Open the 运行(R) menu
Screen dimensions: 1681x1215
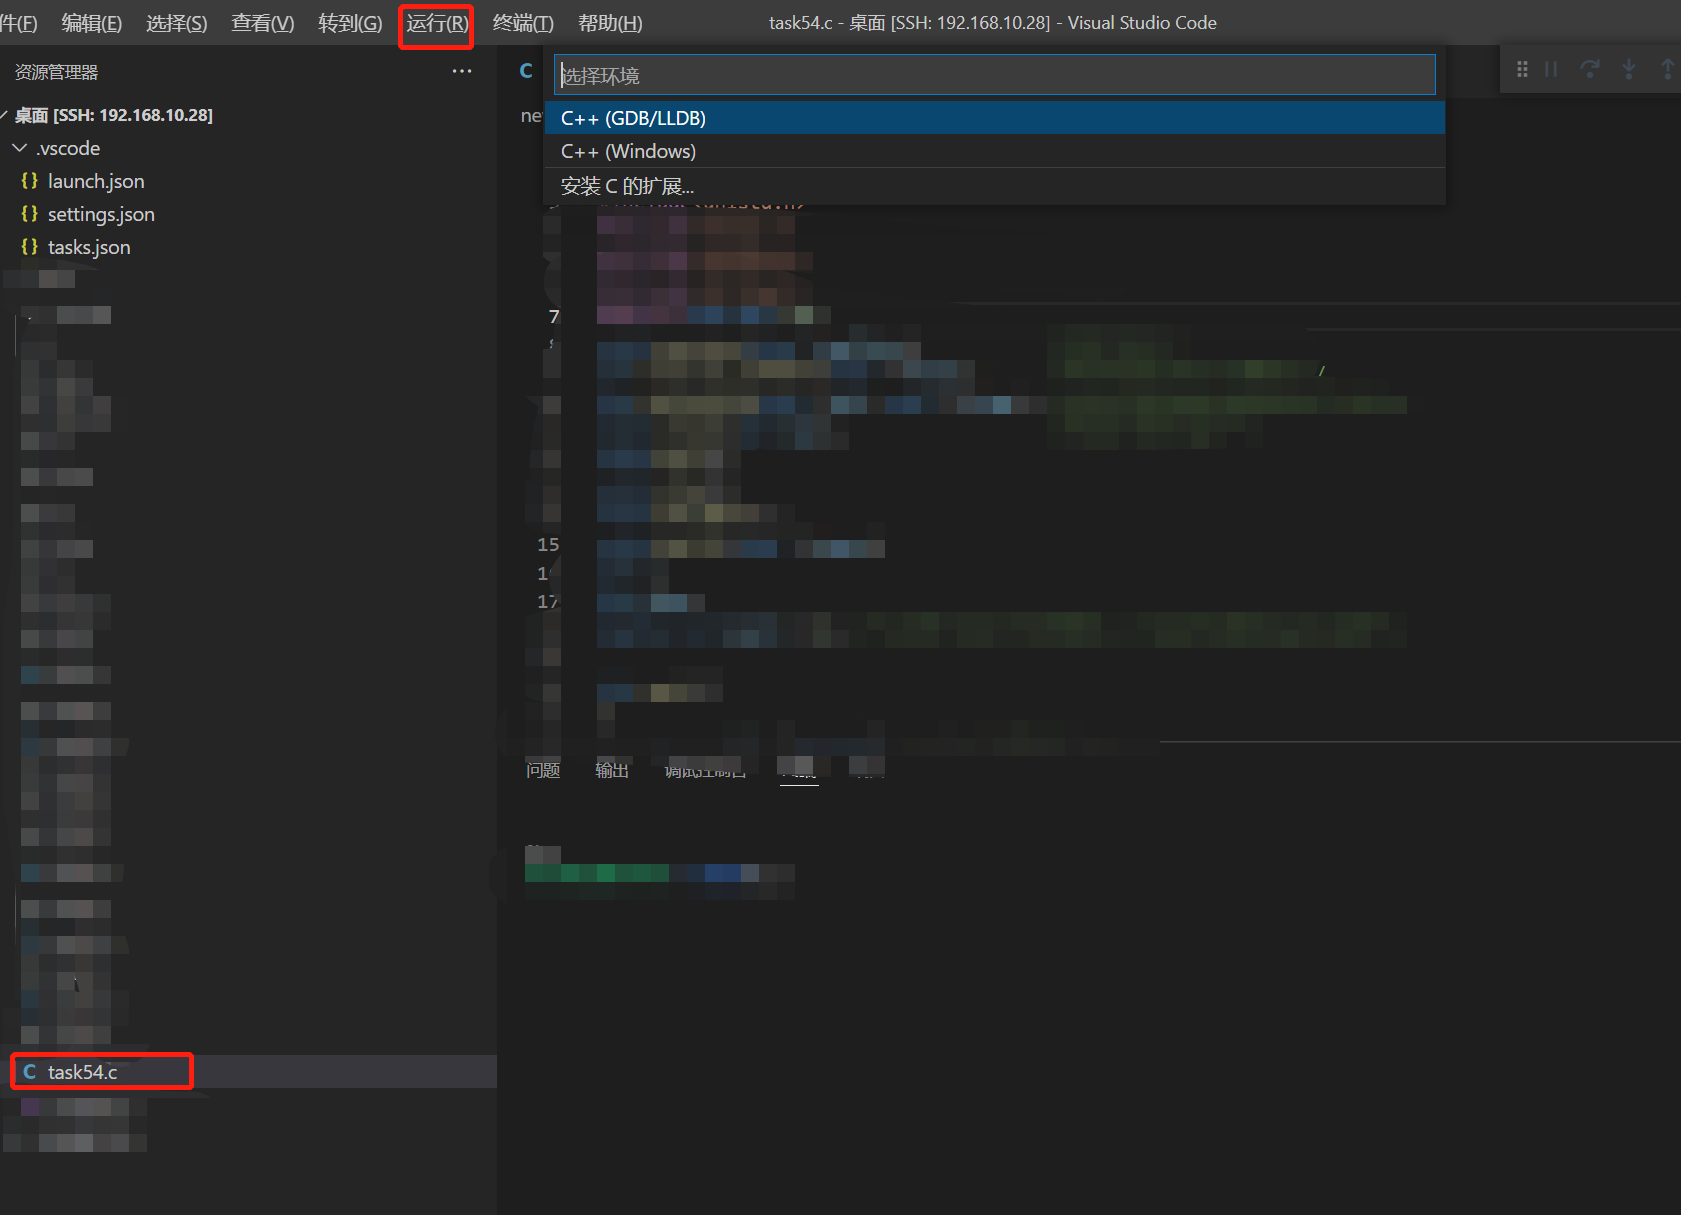[437, 23]
